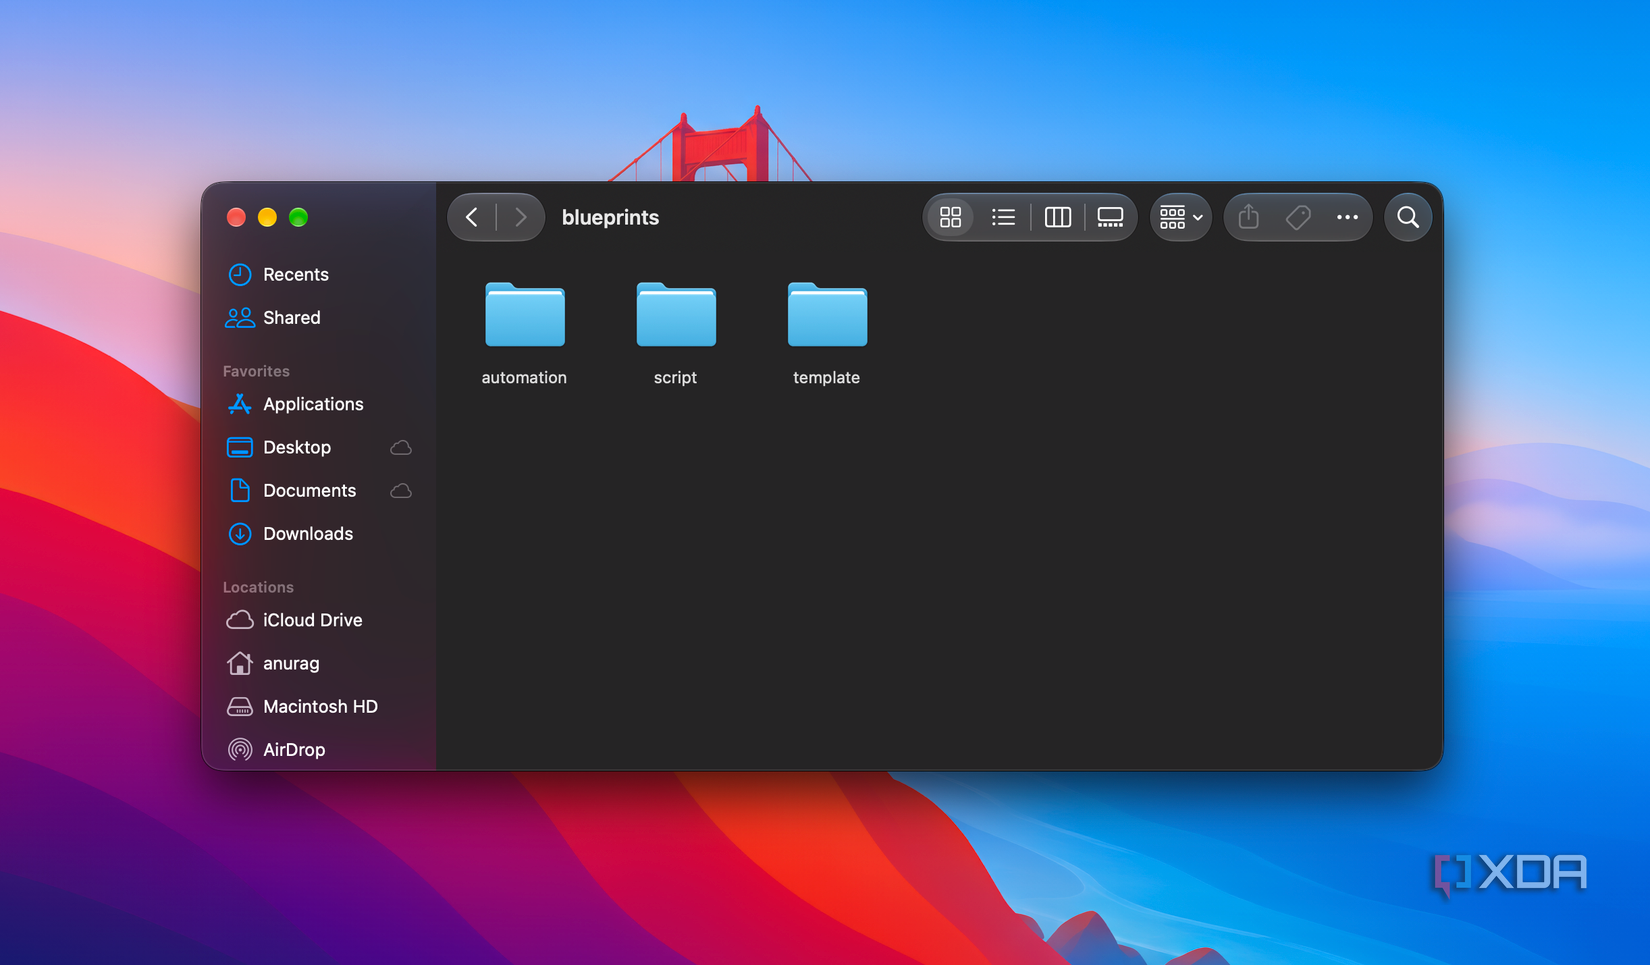Click the Search magnifier icon
The height and width of the screenshot is (965, 1650).
point(1408,217)
